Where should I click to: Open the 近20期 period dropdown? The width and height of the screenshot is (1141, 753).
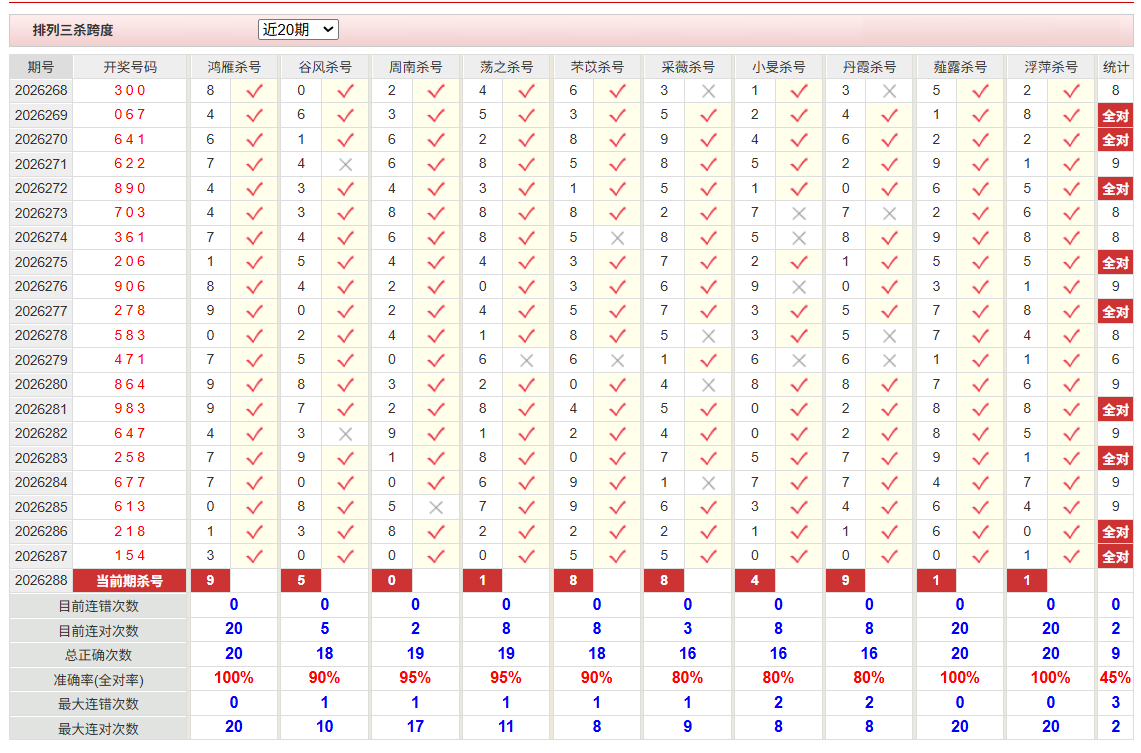(x=298, y=30)
